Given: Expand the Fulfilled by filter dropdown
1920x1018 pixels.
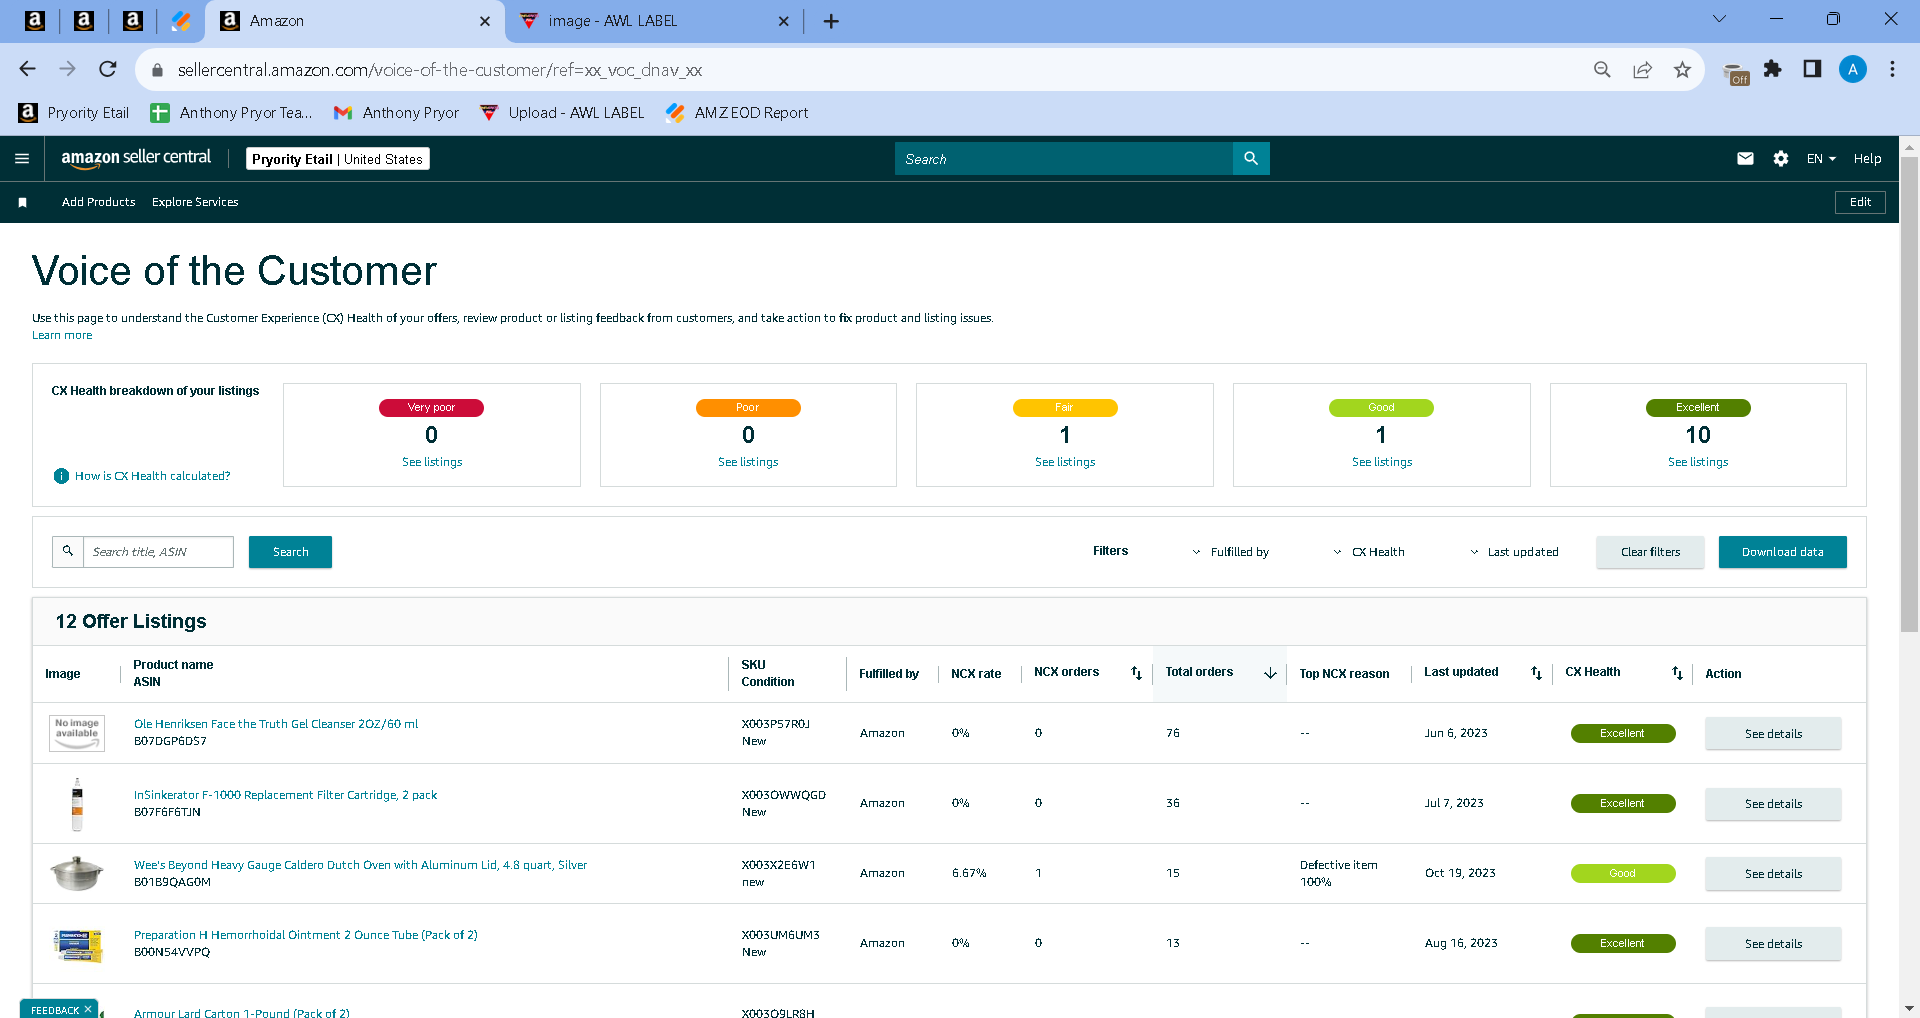Looking at the screenshot, I should [x=1231, y=552].
